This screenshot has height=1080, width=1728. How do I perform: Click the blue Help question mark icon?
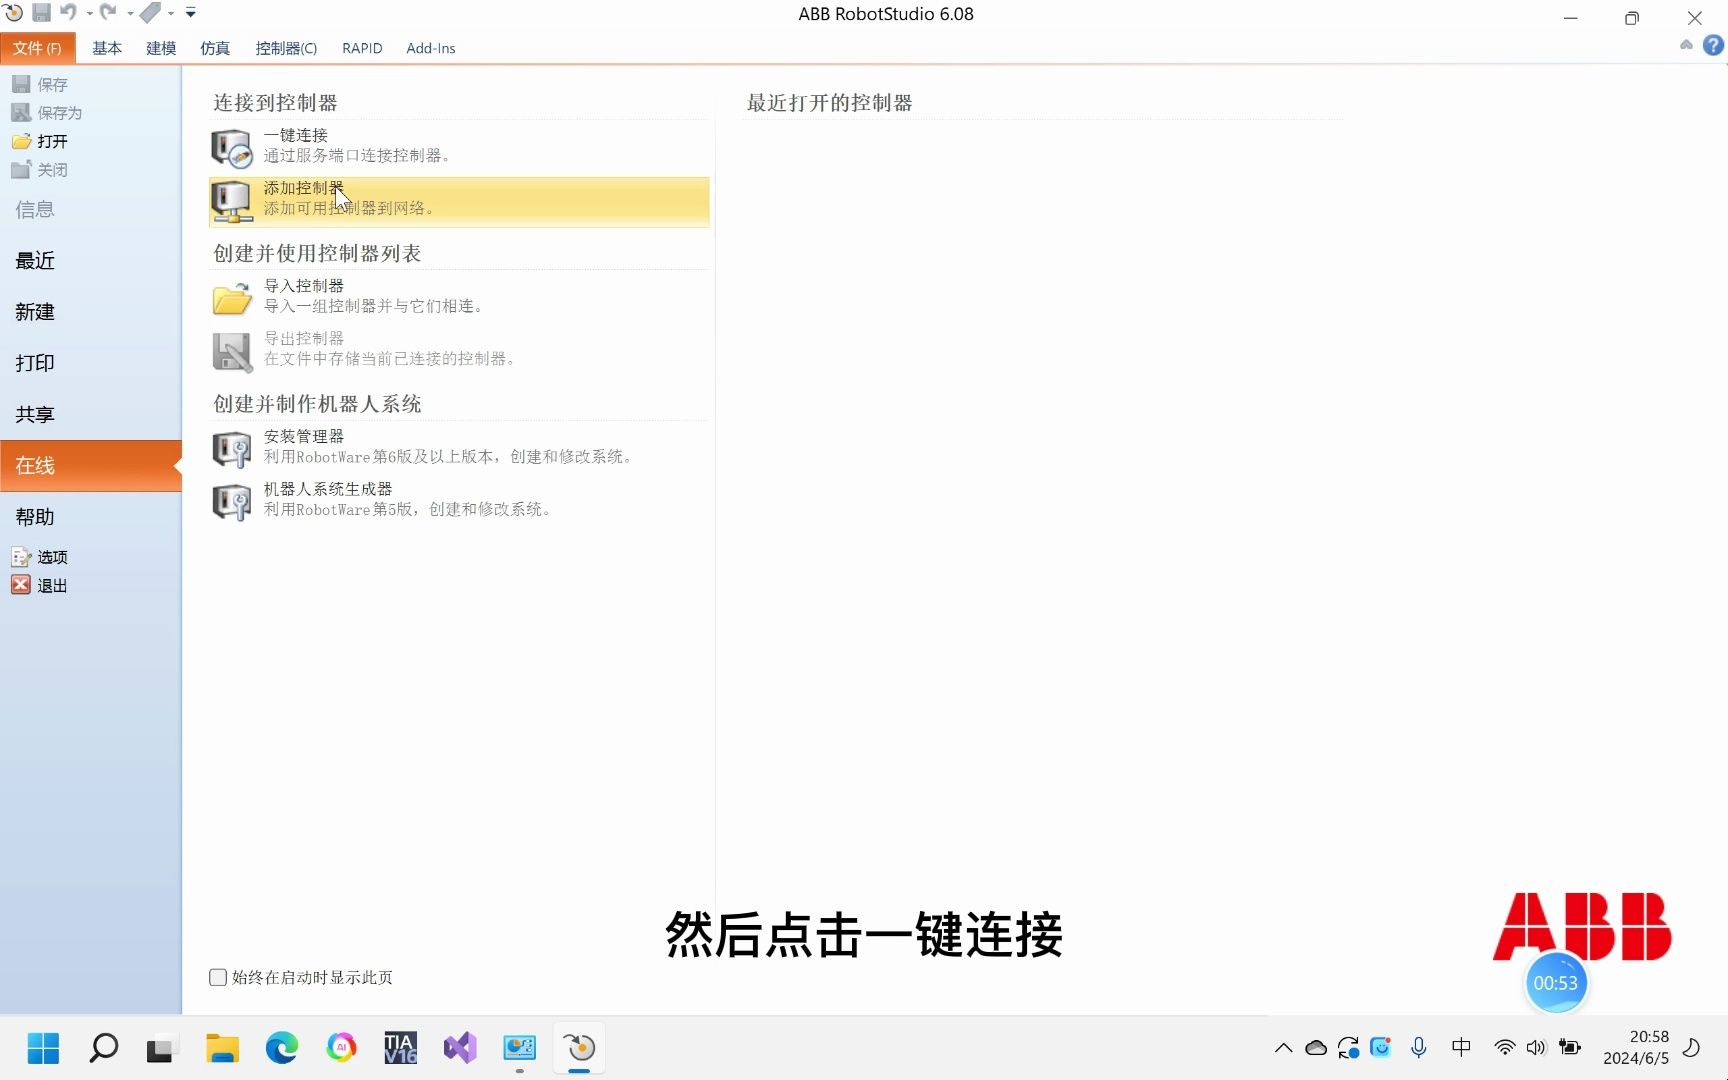pos(1713,45)
